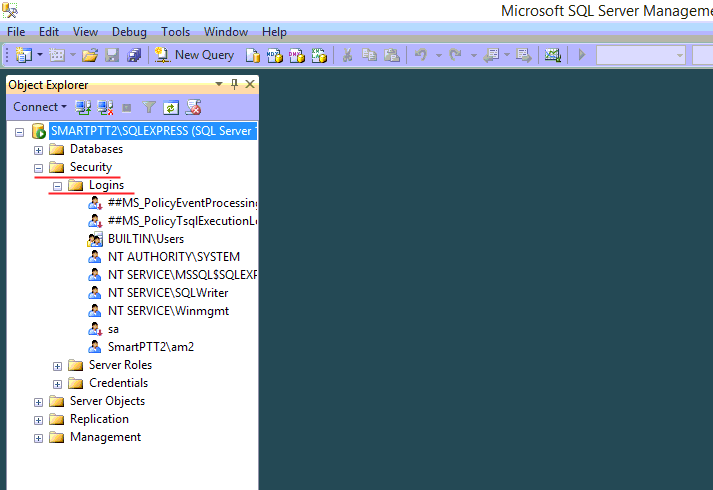Select the Credentials folder label

tap(118, 383)
